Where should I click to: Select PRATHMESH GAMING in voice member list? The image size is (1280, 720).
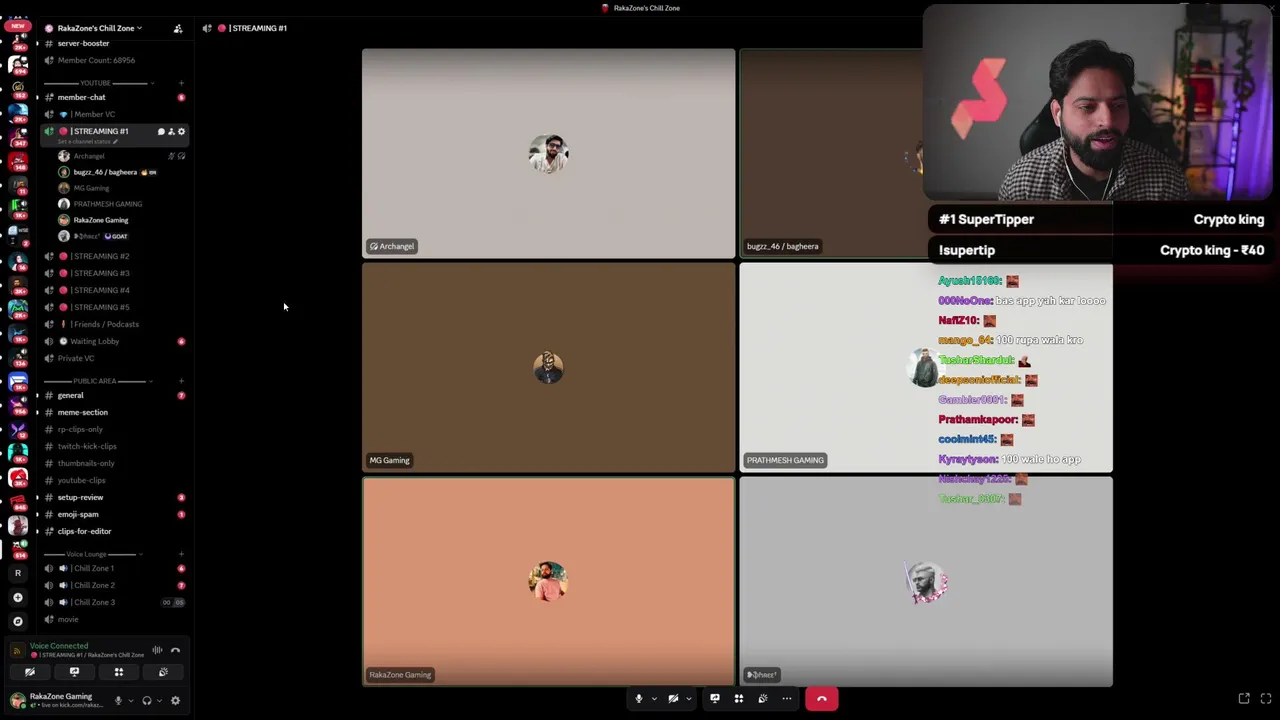coord(107,204)
